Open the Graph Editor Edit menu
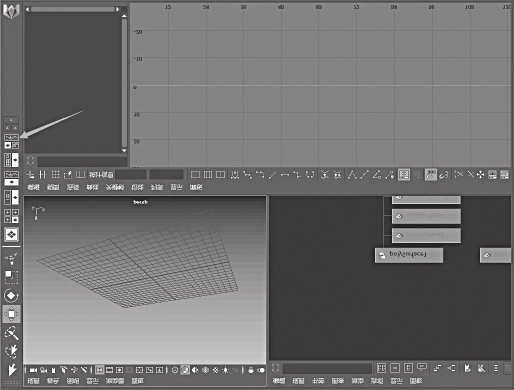 pos(34,187)
